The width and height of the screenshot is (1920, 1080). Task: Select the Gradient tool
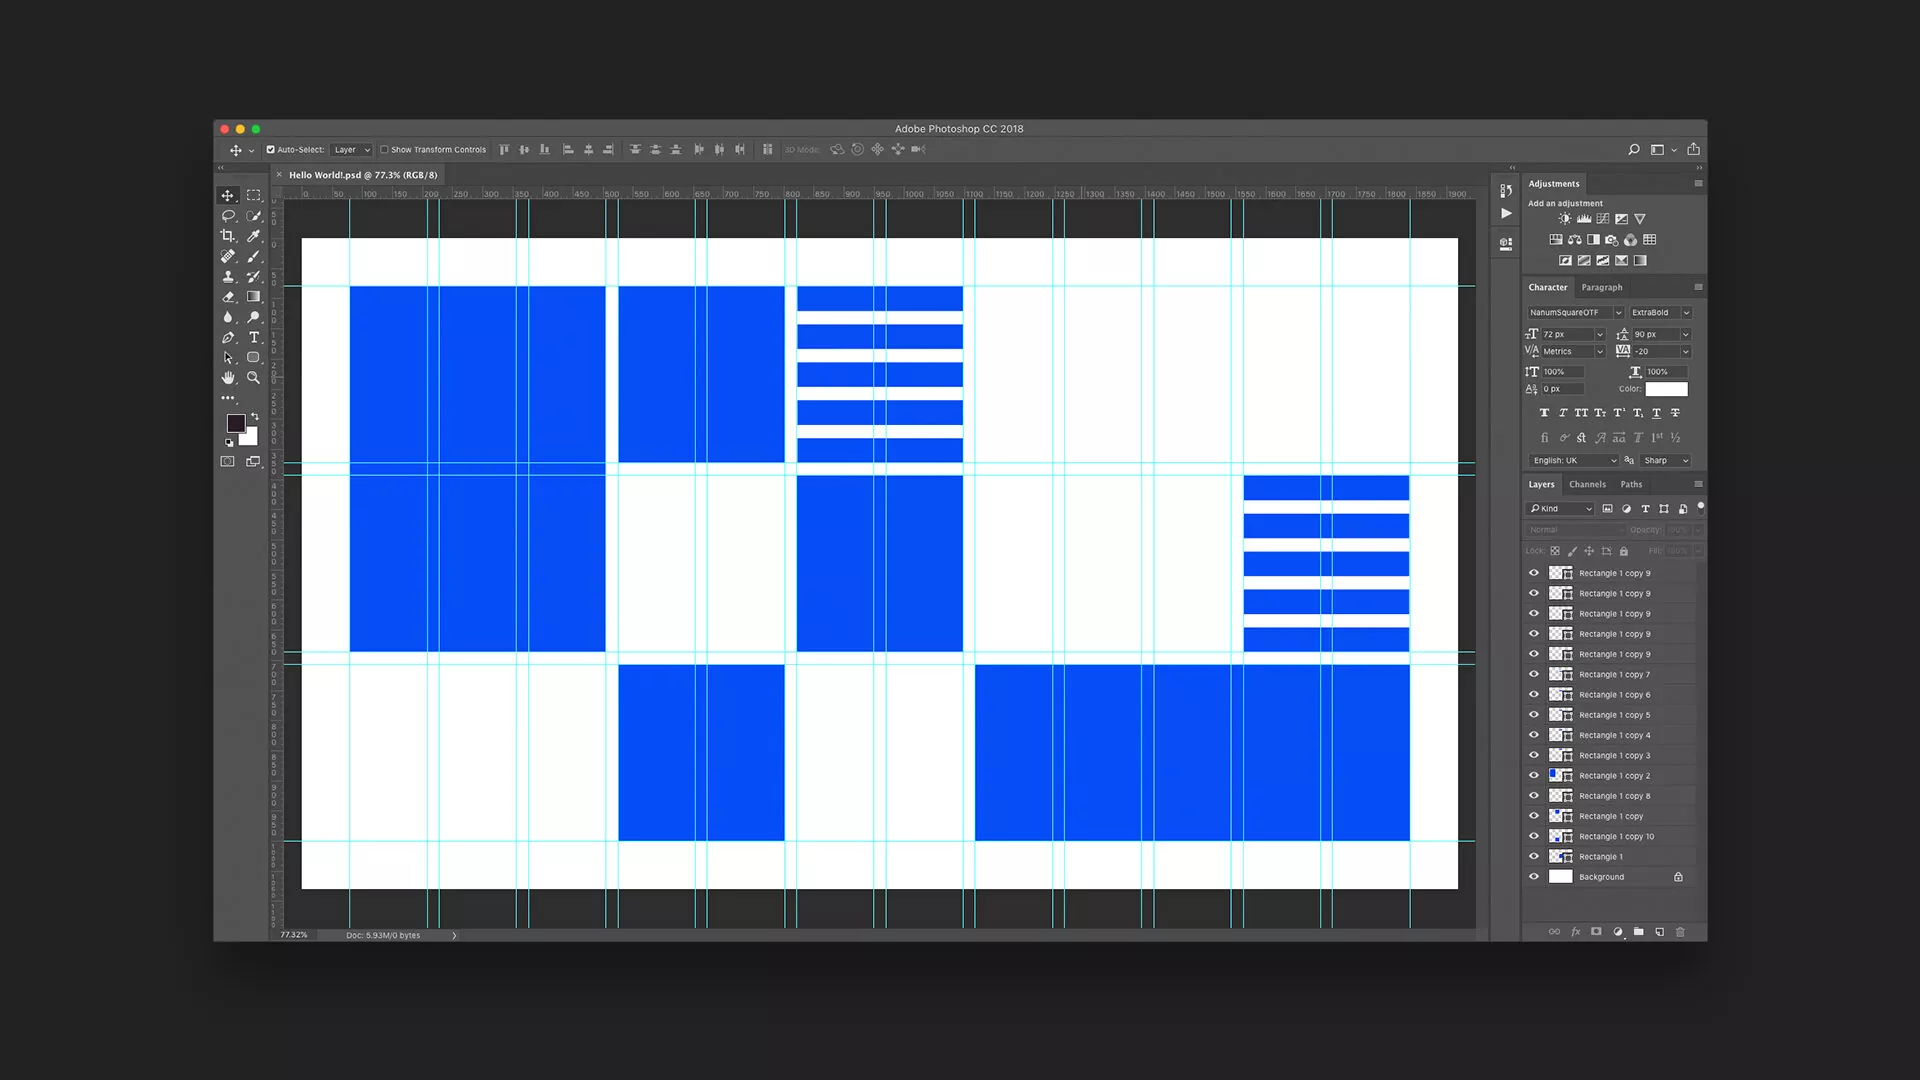[254, 297]
